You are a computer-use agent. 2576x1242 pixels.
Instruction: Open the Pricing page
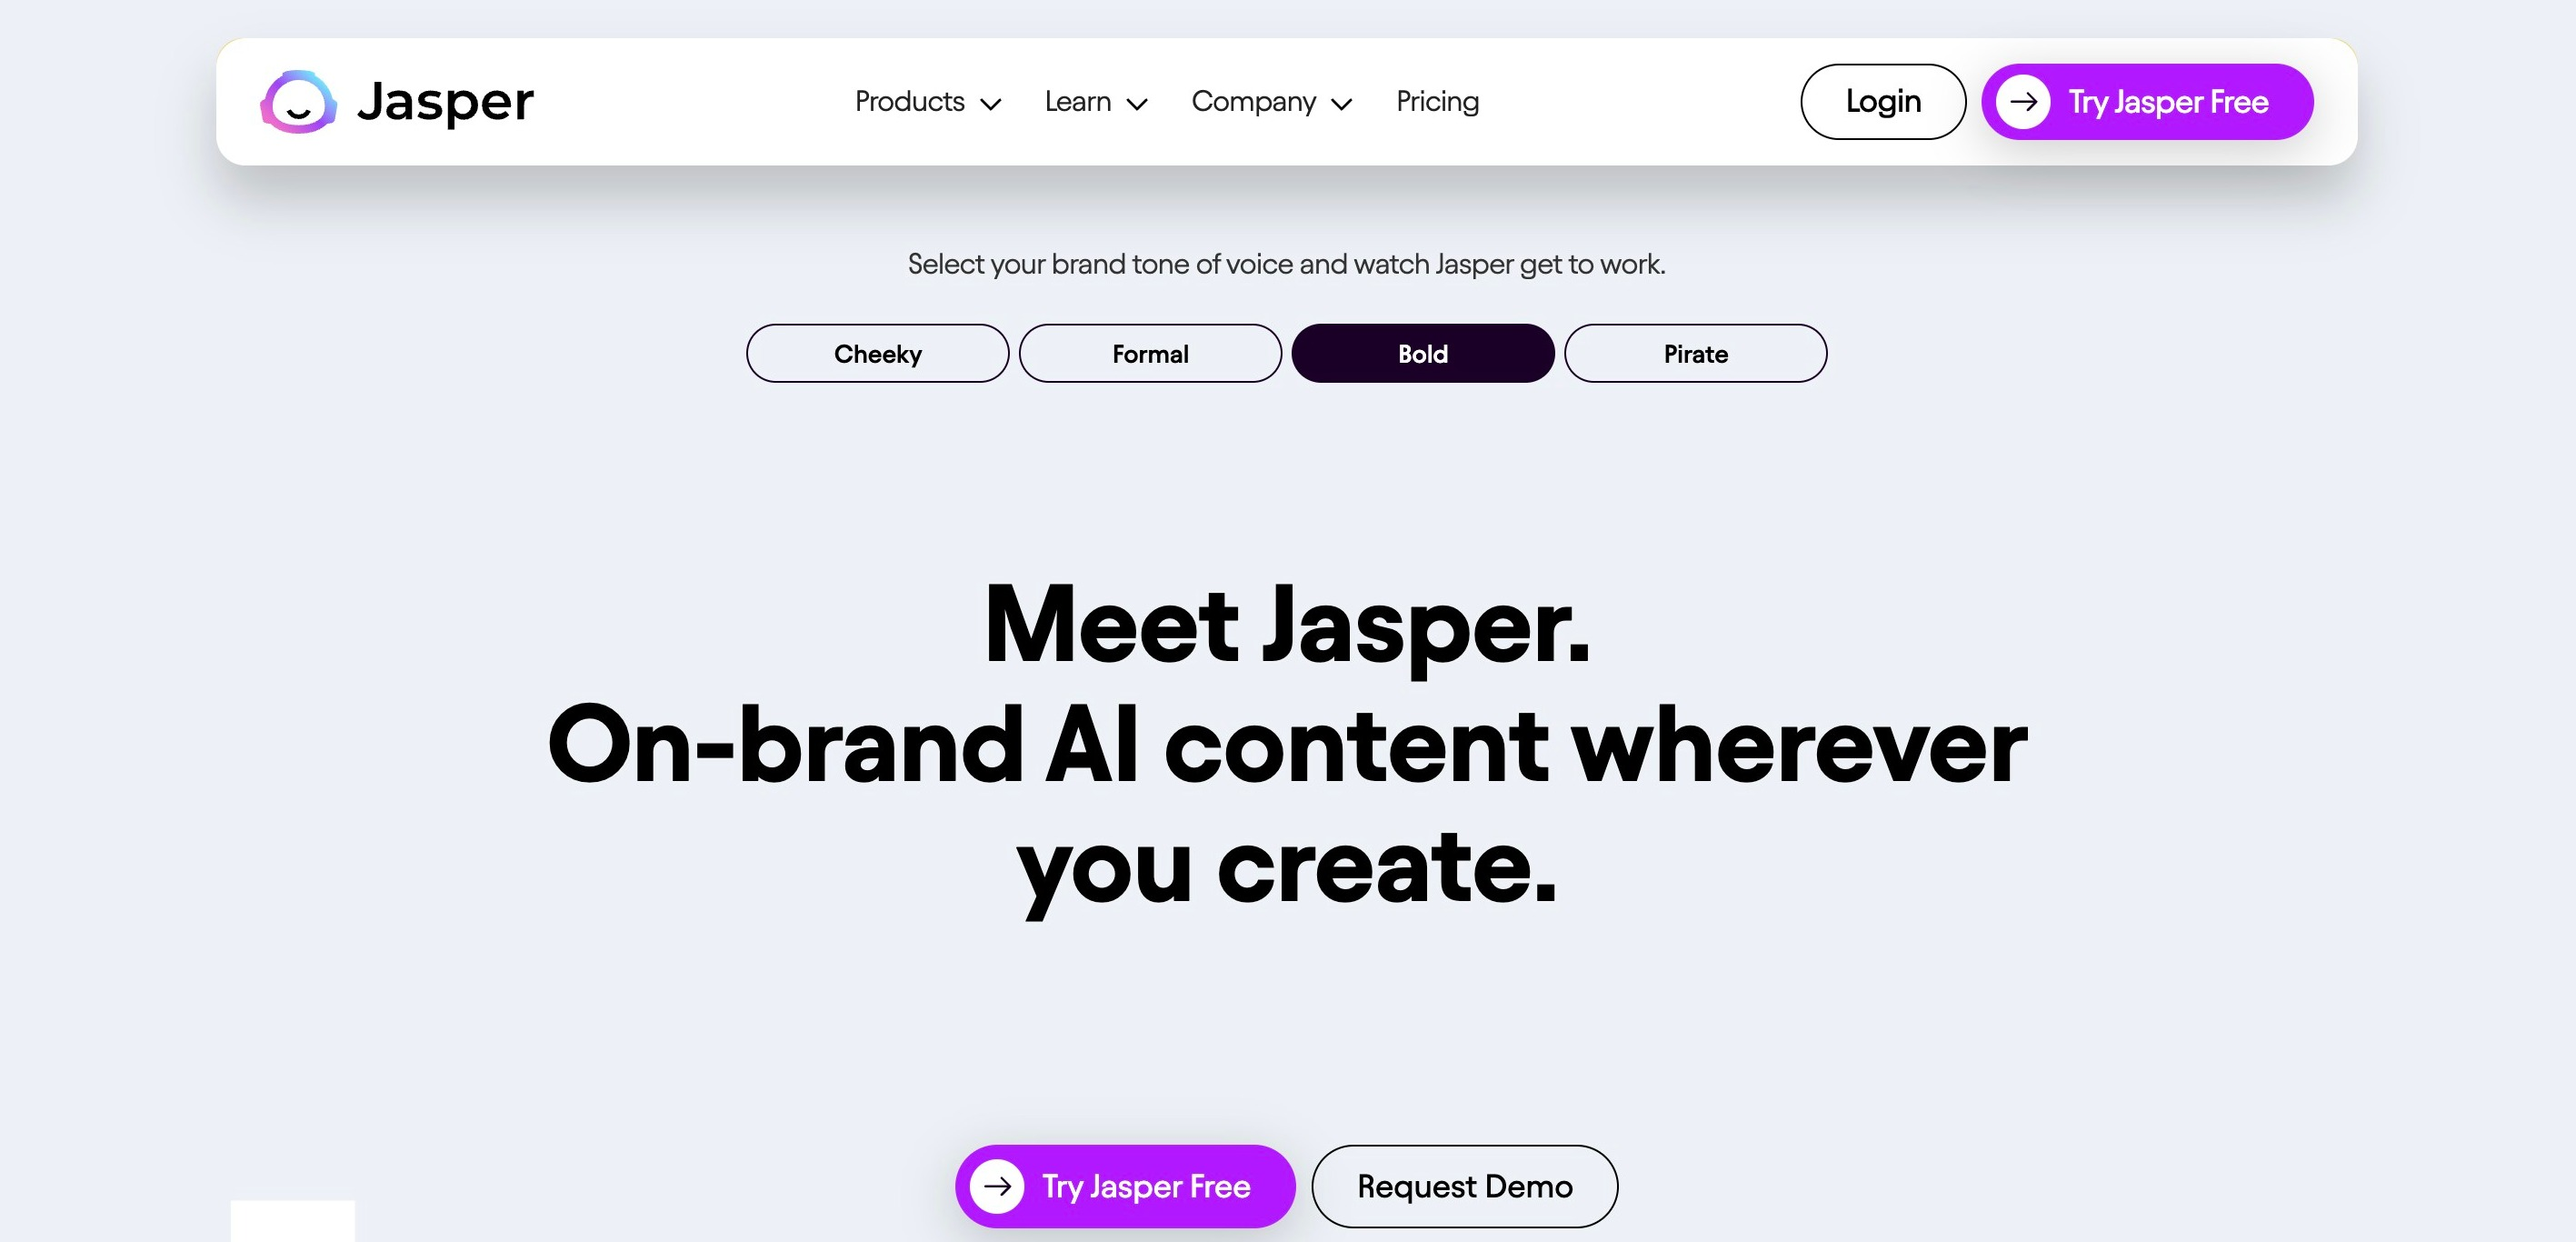1436,102
